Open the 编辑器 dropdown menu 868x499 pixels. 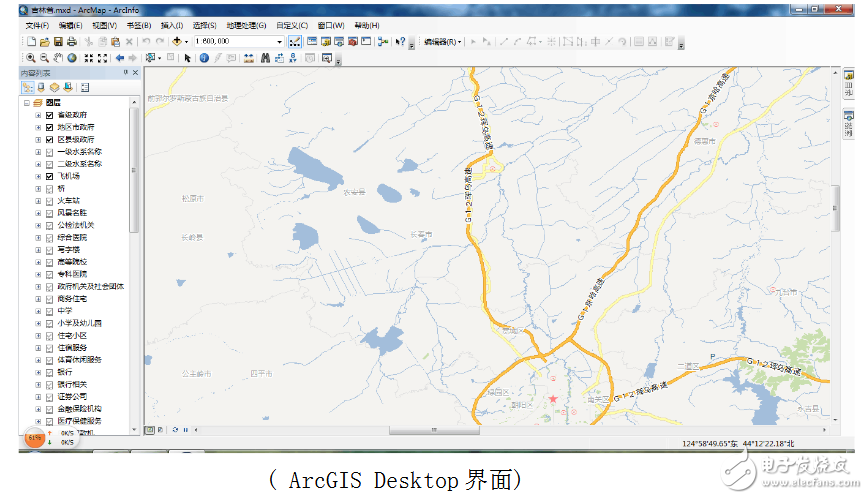442,42
